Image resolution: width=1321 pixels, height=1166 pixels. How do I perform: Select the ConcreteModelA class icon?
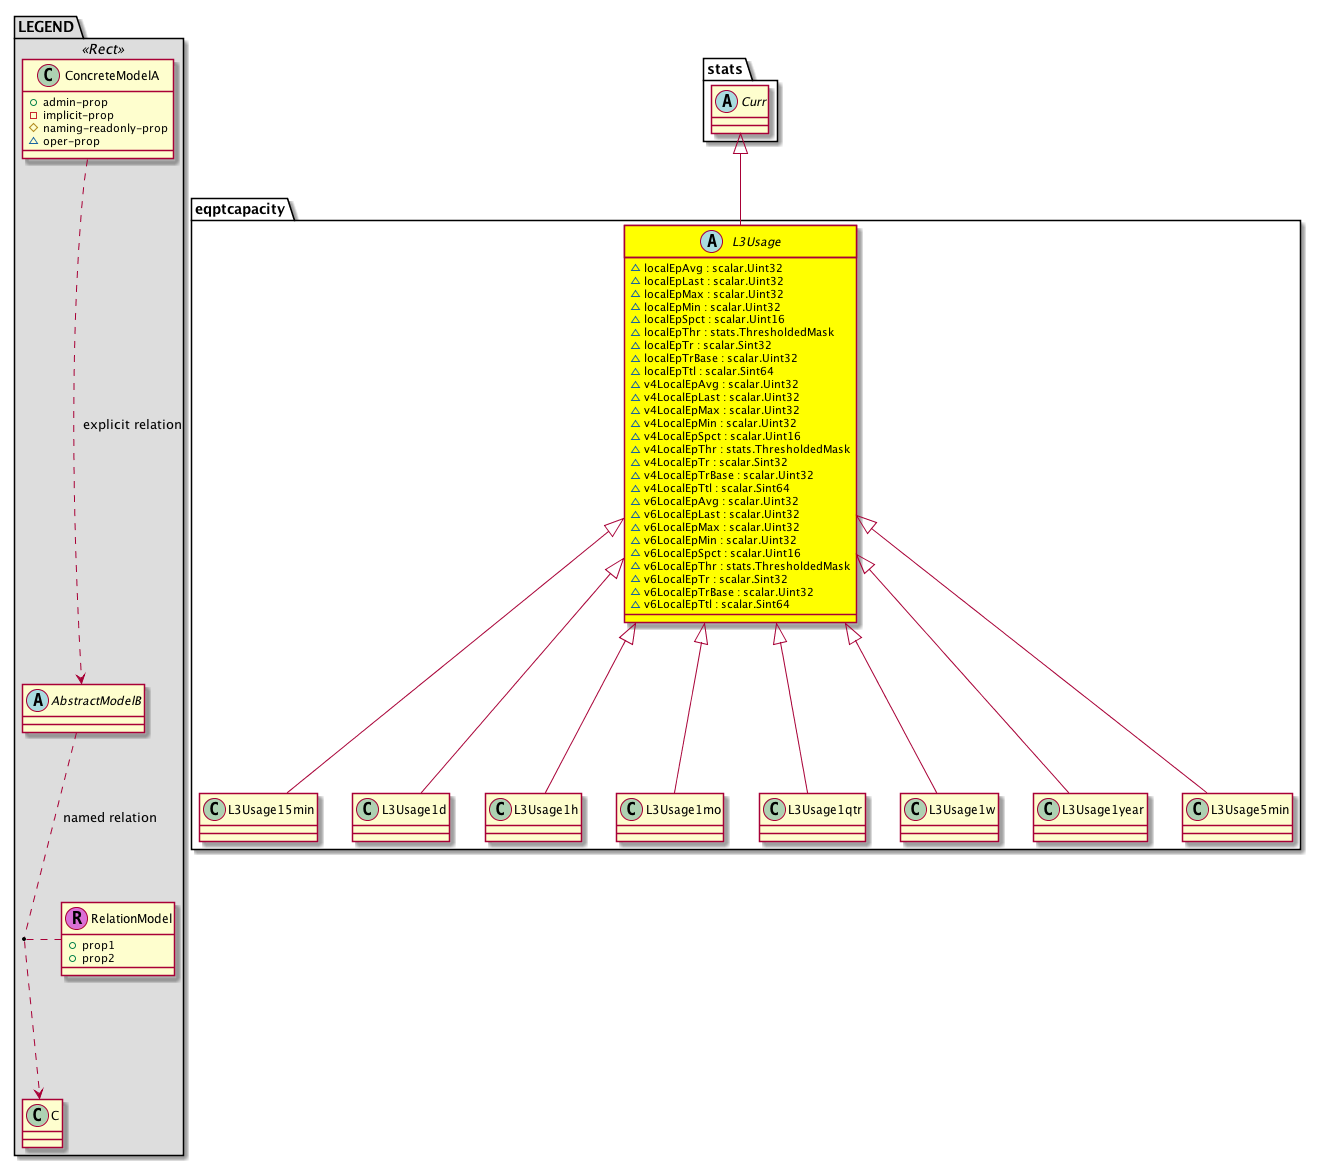(x=51, y=76)
